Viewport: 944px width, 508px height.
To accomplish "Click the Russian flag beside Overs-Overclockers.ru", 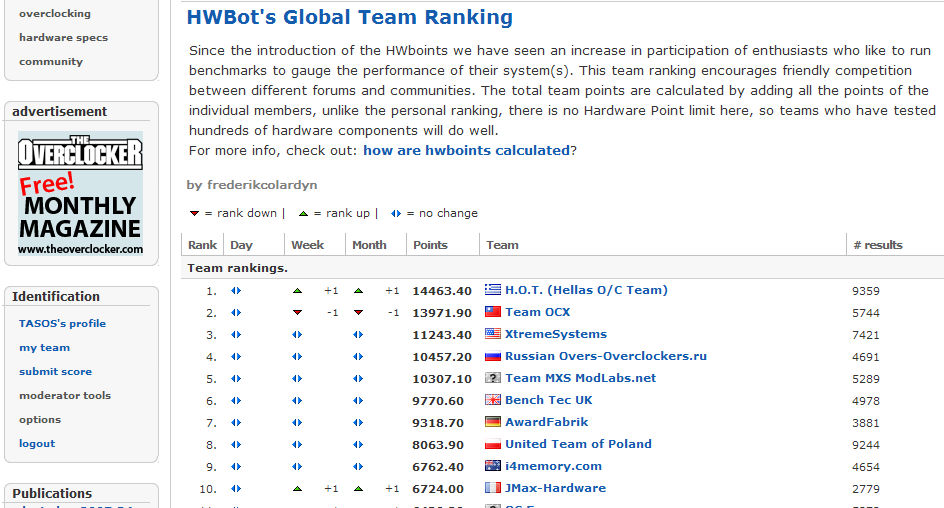I will click(492, 356).
